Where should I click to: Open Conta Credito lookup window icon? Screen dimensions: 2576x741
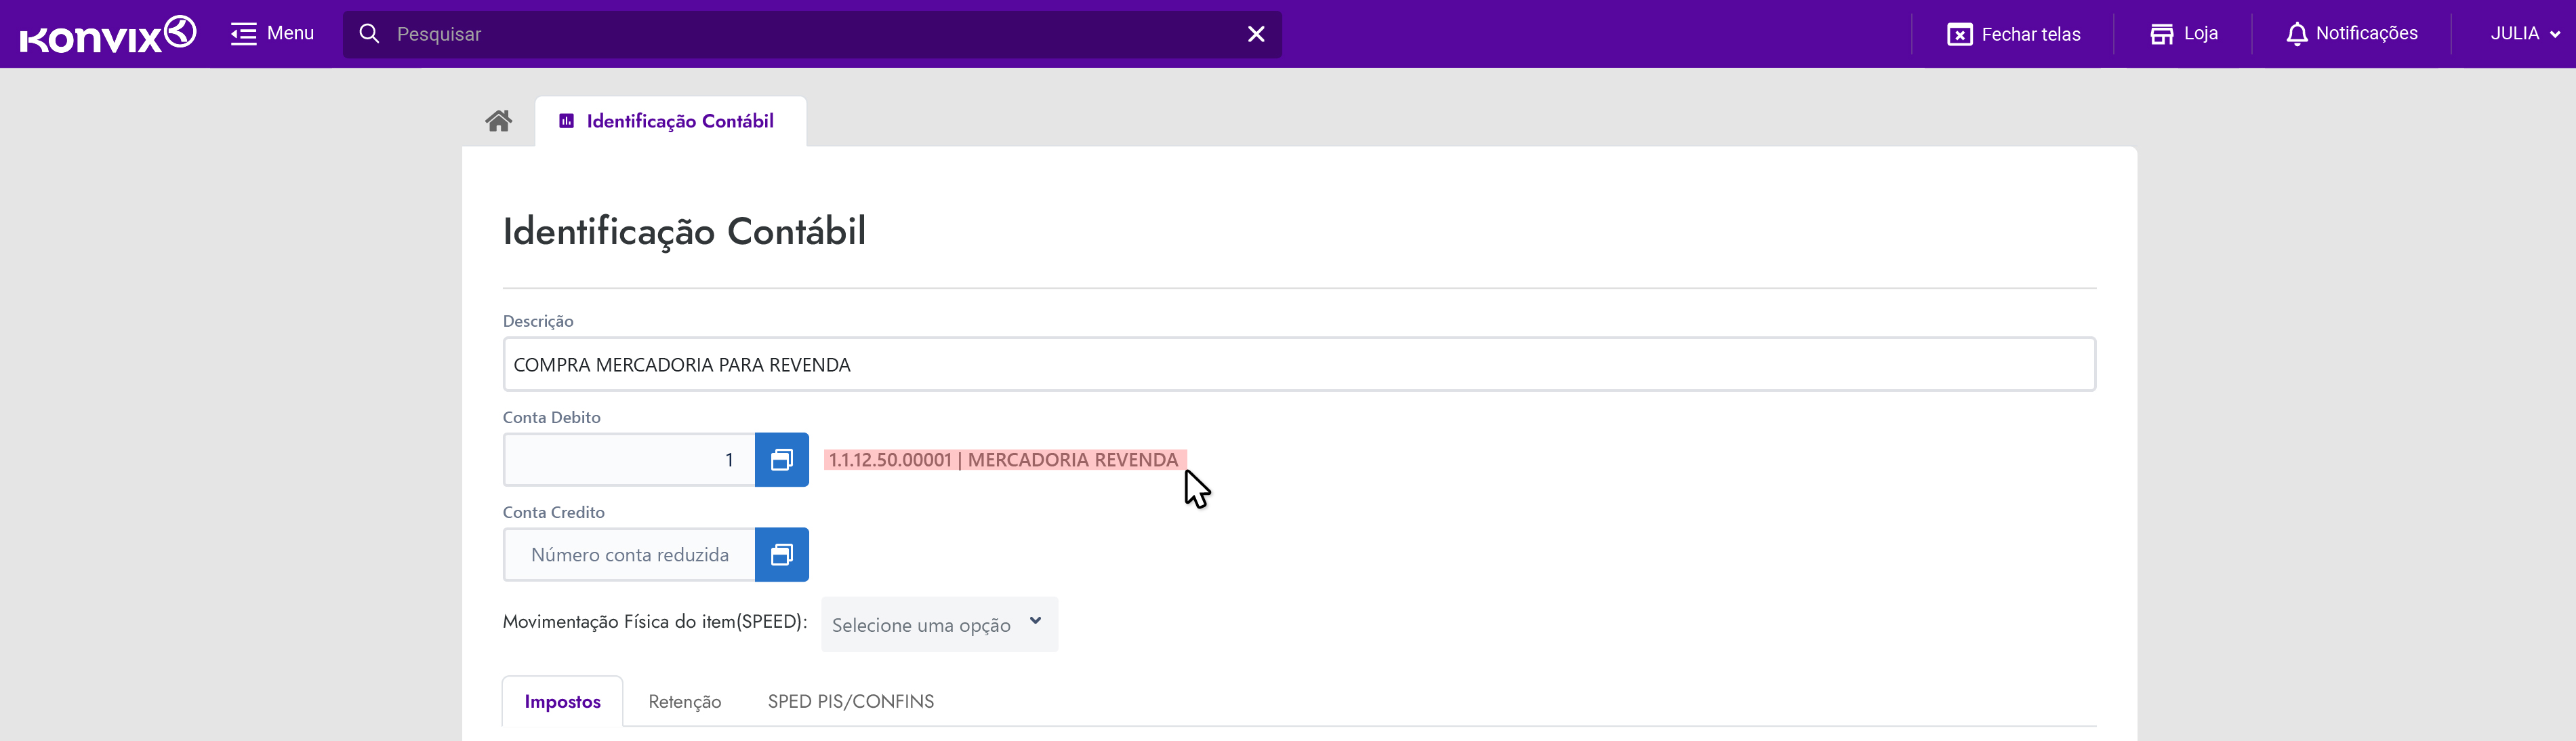coord(781,555)
